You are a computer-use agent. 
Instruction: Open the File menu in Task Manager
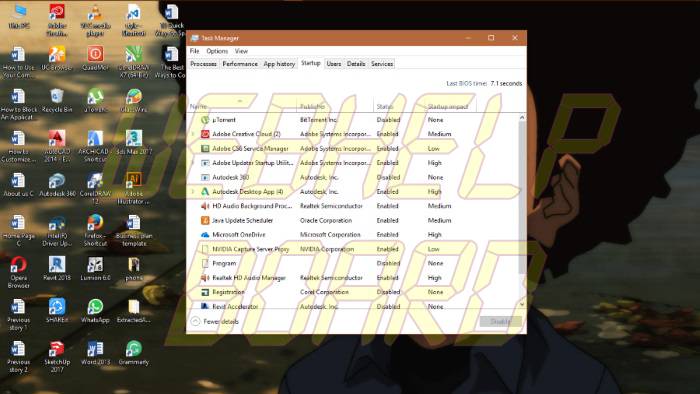pos(195,51)
